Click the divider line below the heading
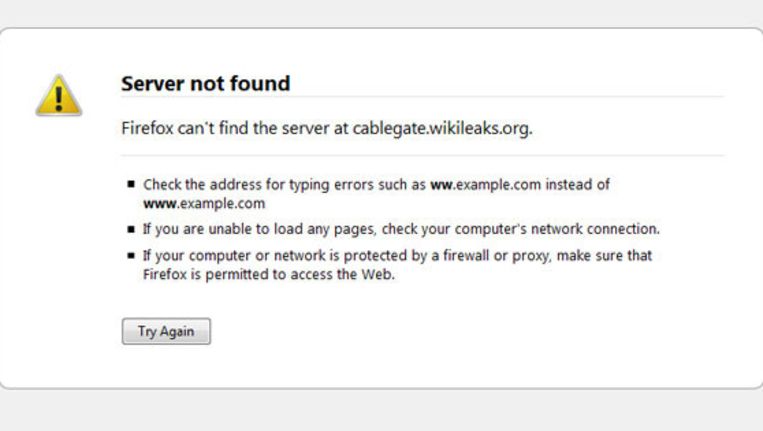 tap(421, 97)
